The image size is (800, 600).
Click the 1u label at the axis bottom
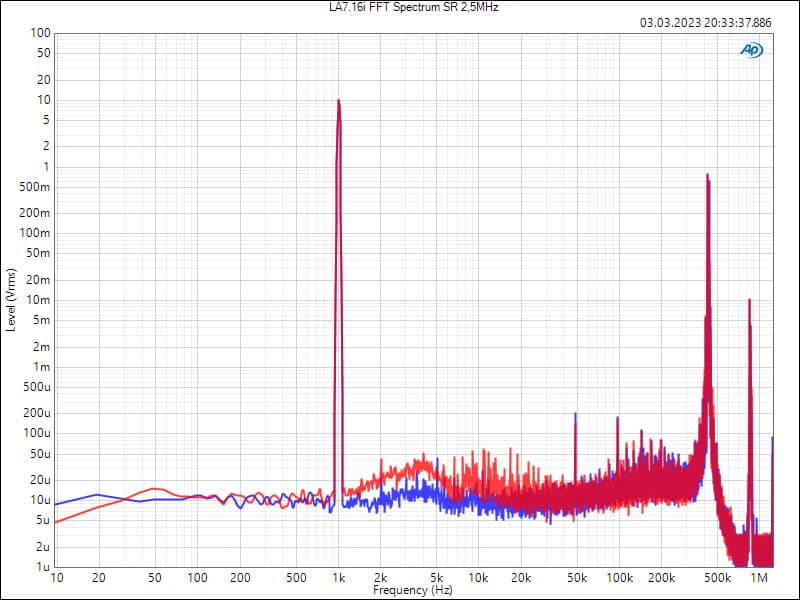pyautogui.click(x=44, y=567)
